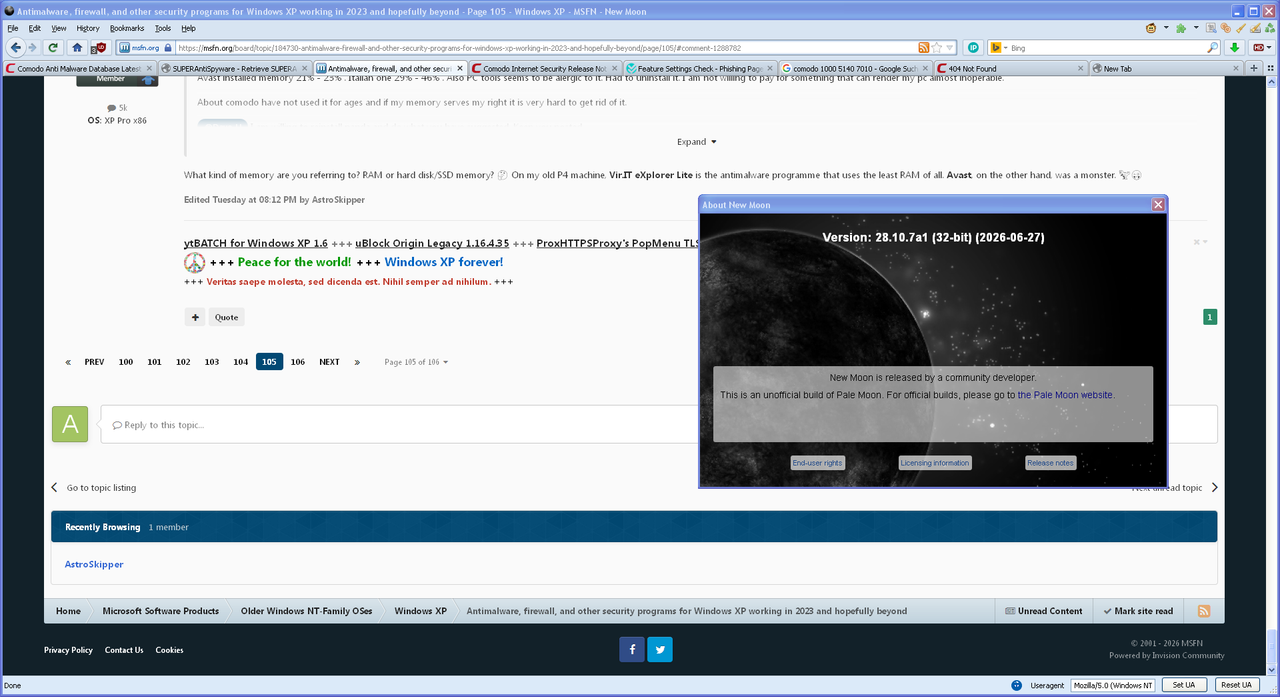This screenshot has height=697, width=1280.
Task: Click the red HD extension icon
Action: coord(1257,47)
